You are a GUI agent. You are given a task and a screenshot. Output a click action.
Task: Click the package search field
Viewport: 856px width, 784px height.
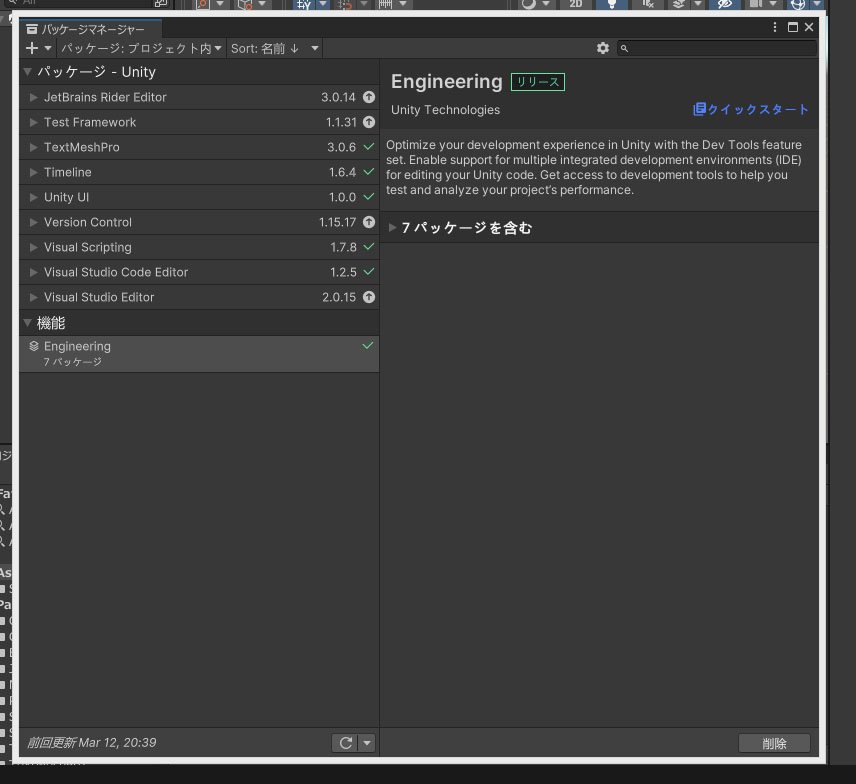coord(717,48)
